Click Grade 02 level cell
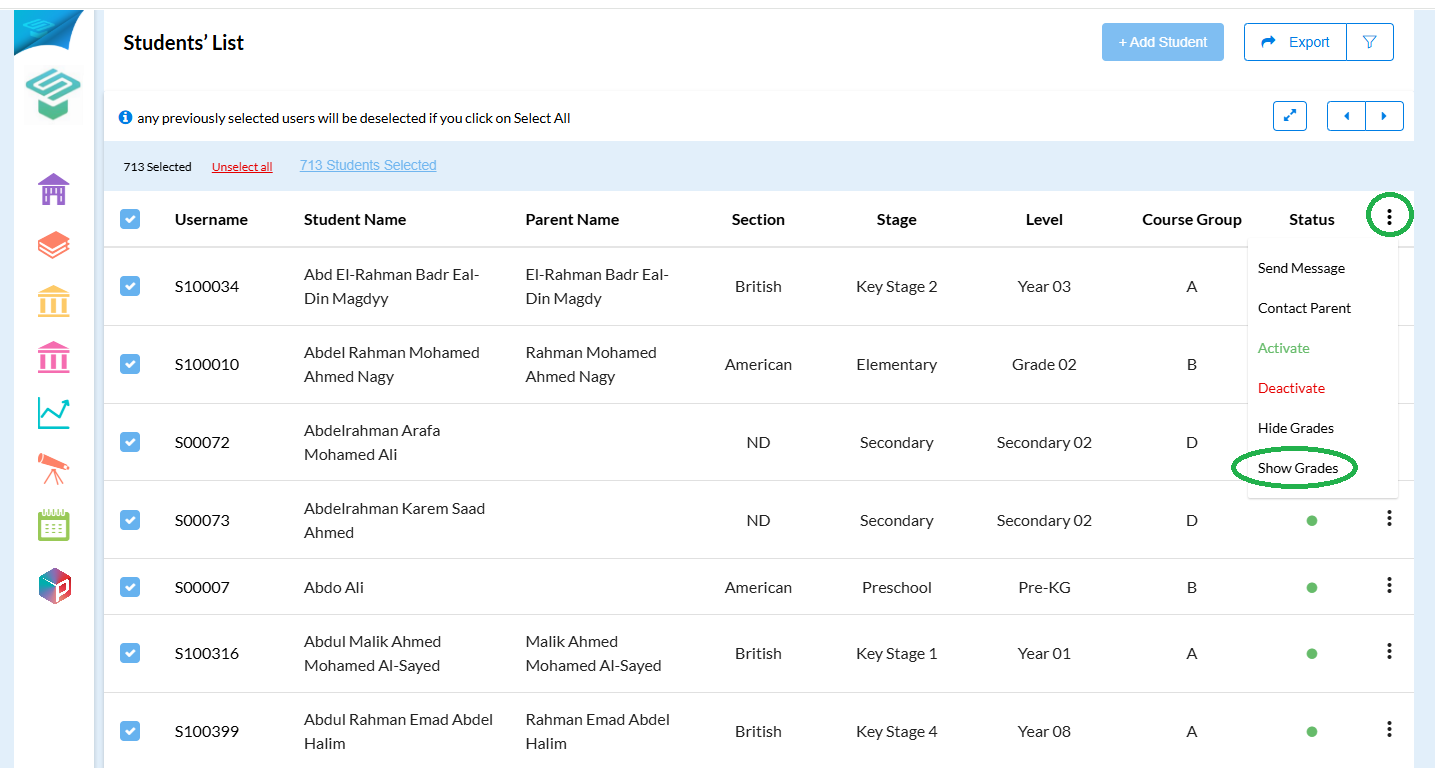 pyautogui.click(x=1044, y=364)
